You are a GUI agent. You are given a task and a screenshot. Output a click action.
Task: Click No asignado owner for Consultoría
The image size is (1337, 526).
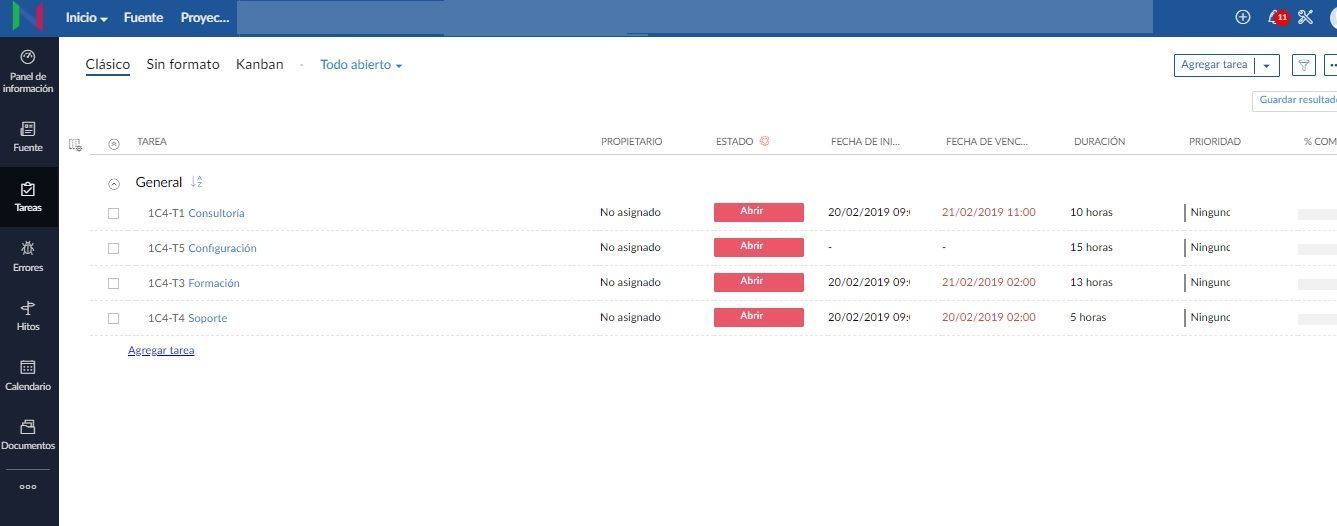pyautogui.click(x=630, y=212)
